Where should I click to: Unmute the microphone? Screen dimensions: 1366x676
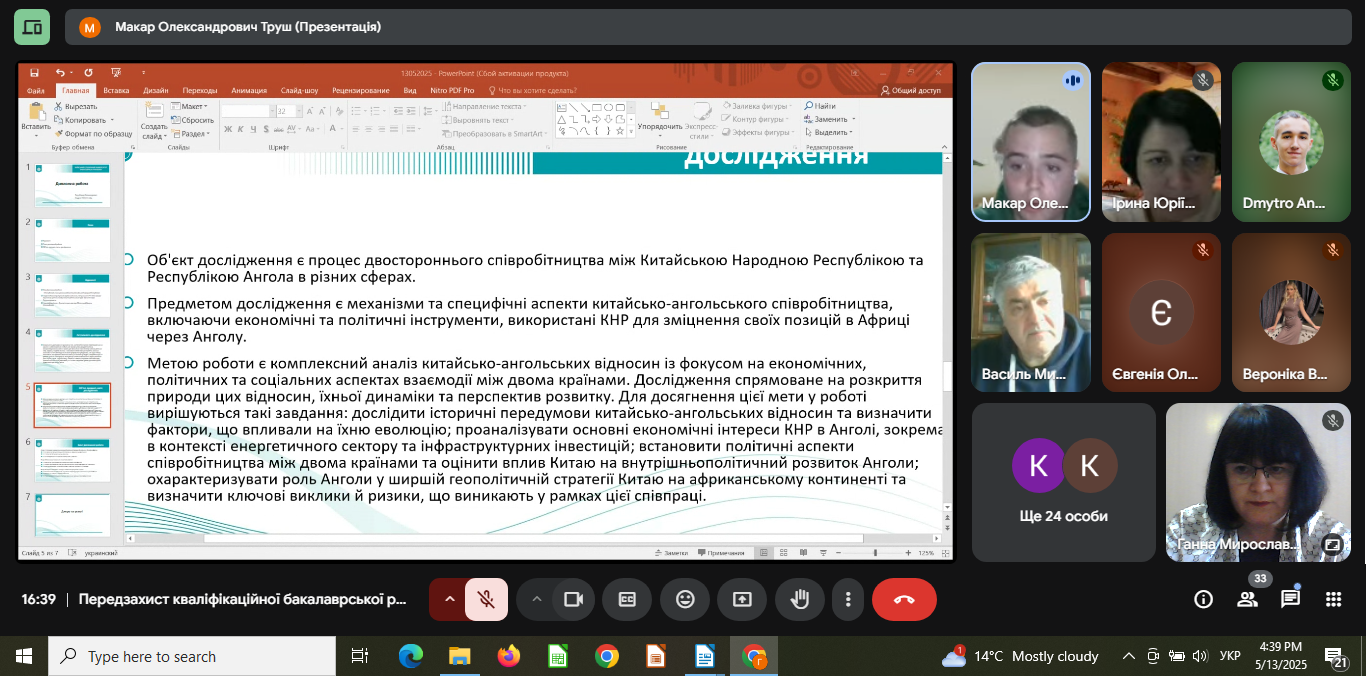point(486,599)
